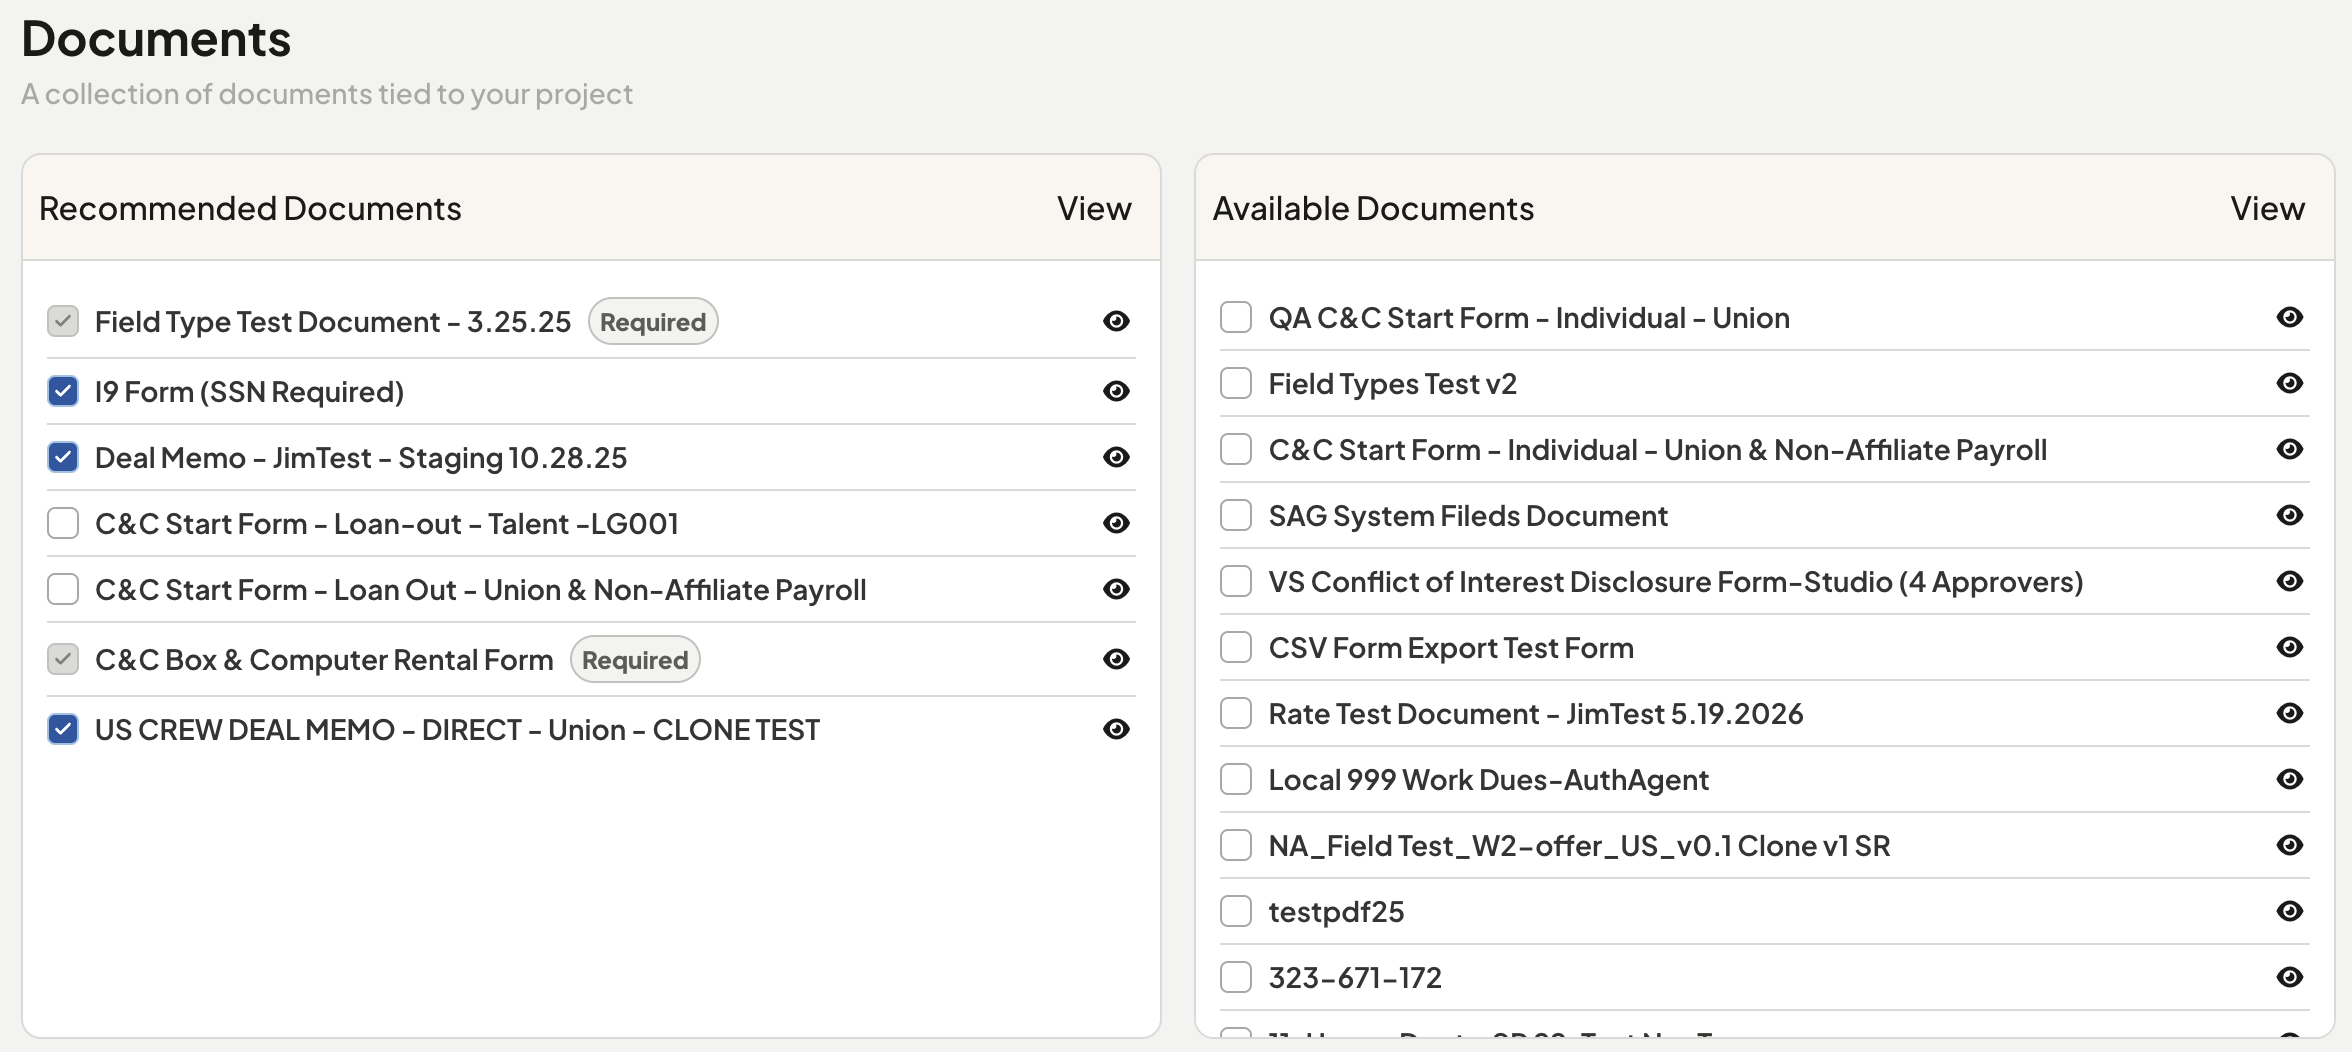Preview C&C Start Form – Loan-out – Talent -LG001

[x=1116, y=523]
